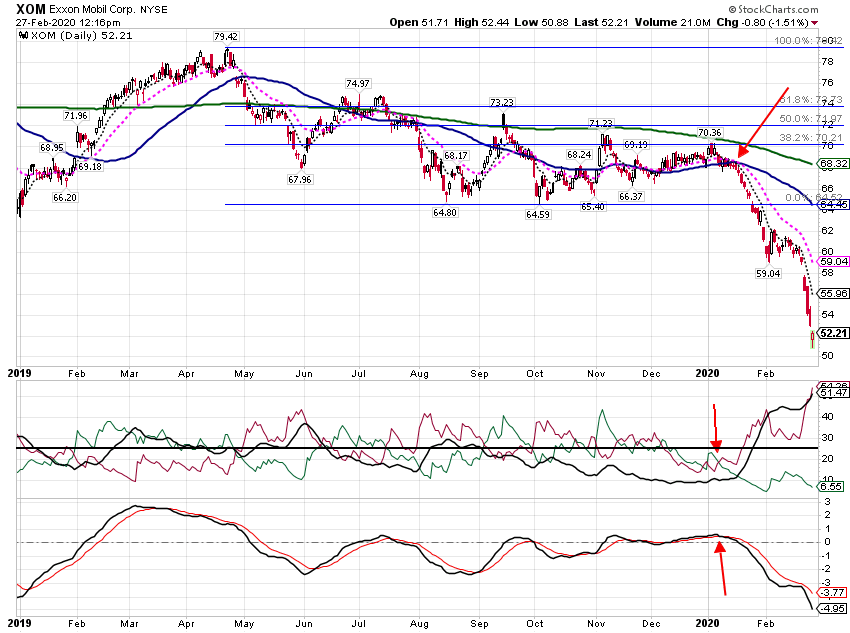Click the Low 50.88 header value

pyautogui.click(x=542, y=23)
